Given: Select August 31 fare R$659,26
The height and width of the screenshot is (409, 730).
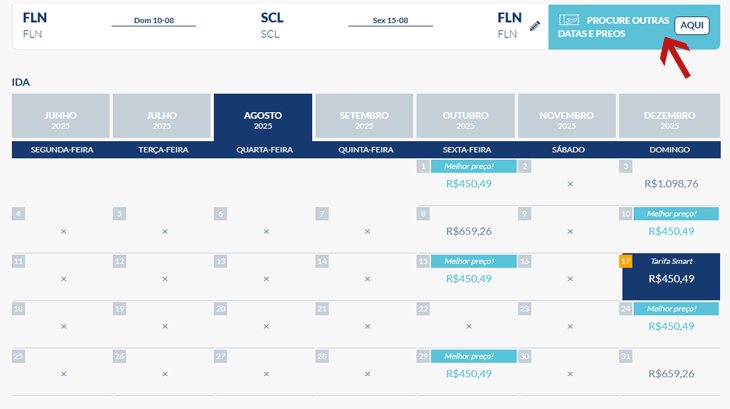Looking at the screenshot, I should [x=671, y=373].
